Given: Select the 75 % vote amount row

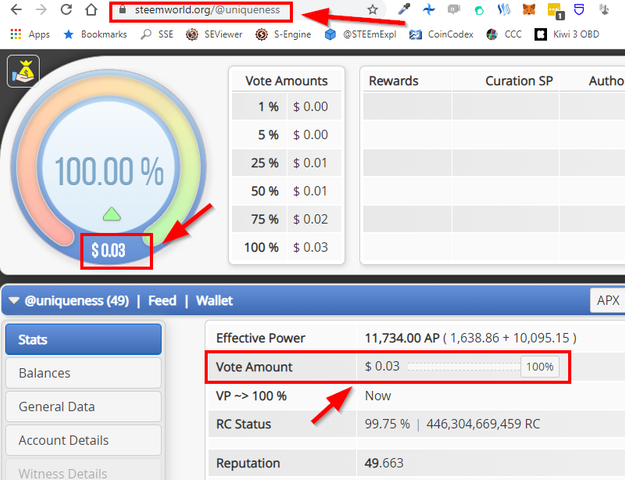Looking at the screenshot, I should [x=287, y=219].
